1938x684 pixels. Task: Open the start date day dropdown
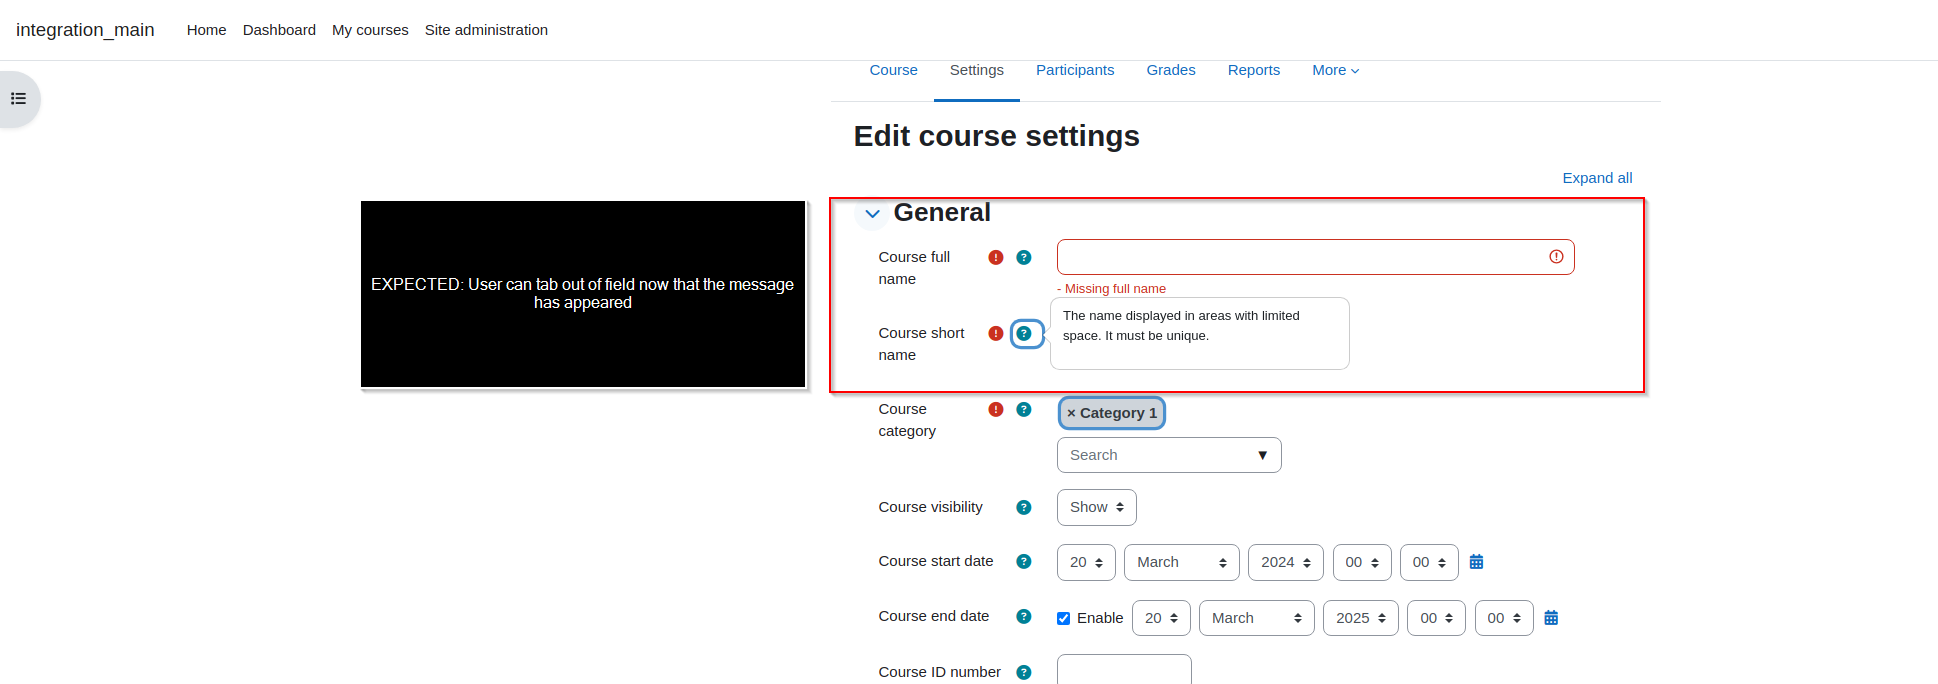tap(1086, 562)
